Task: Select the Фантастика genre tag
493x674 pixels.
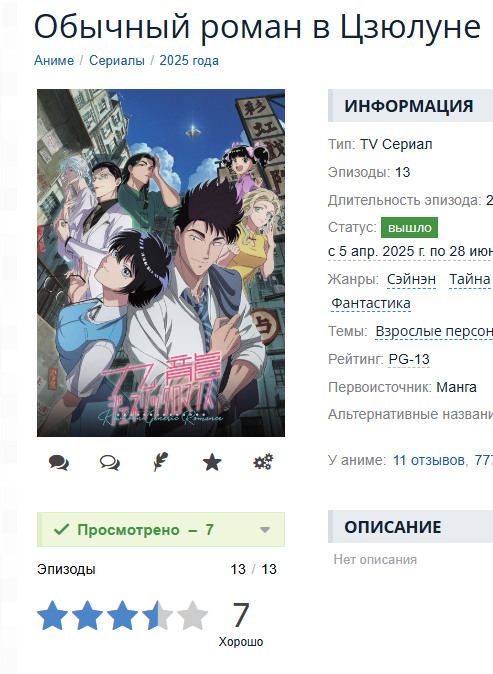Action: tap(371, 303)
